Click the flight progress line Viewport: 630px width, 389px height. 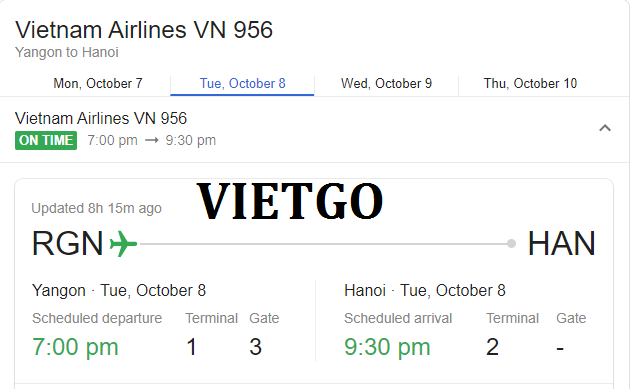[x=323, y=244]
